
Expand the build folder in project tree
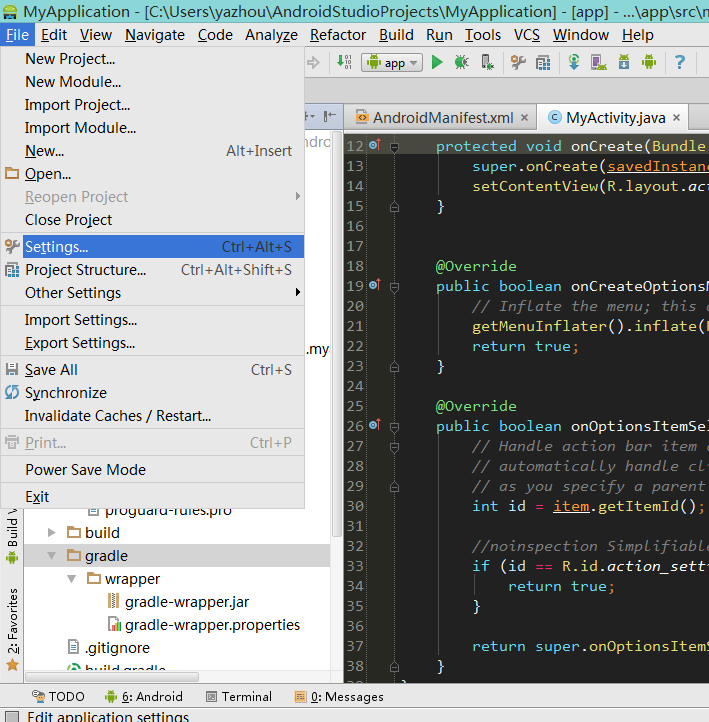click(x=52, y=533)
